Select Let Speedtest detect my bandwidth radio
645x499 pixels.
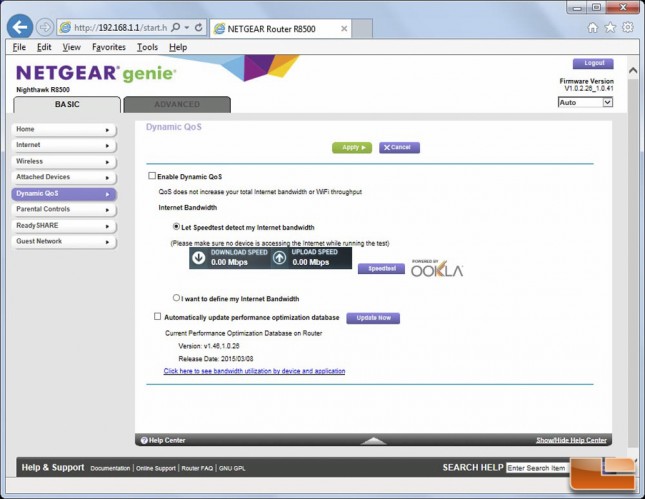tap(176, 226)
